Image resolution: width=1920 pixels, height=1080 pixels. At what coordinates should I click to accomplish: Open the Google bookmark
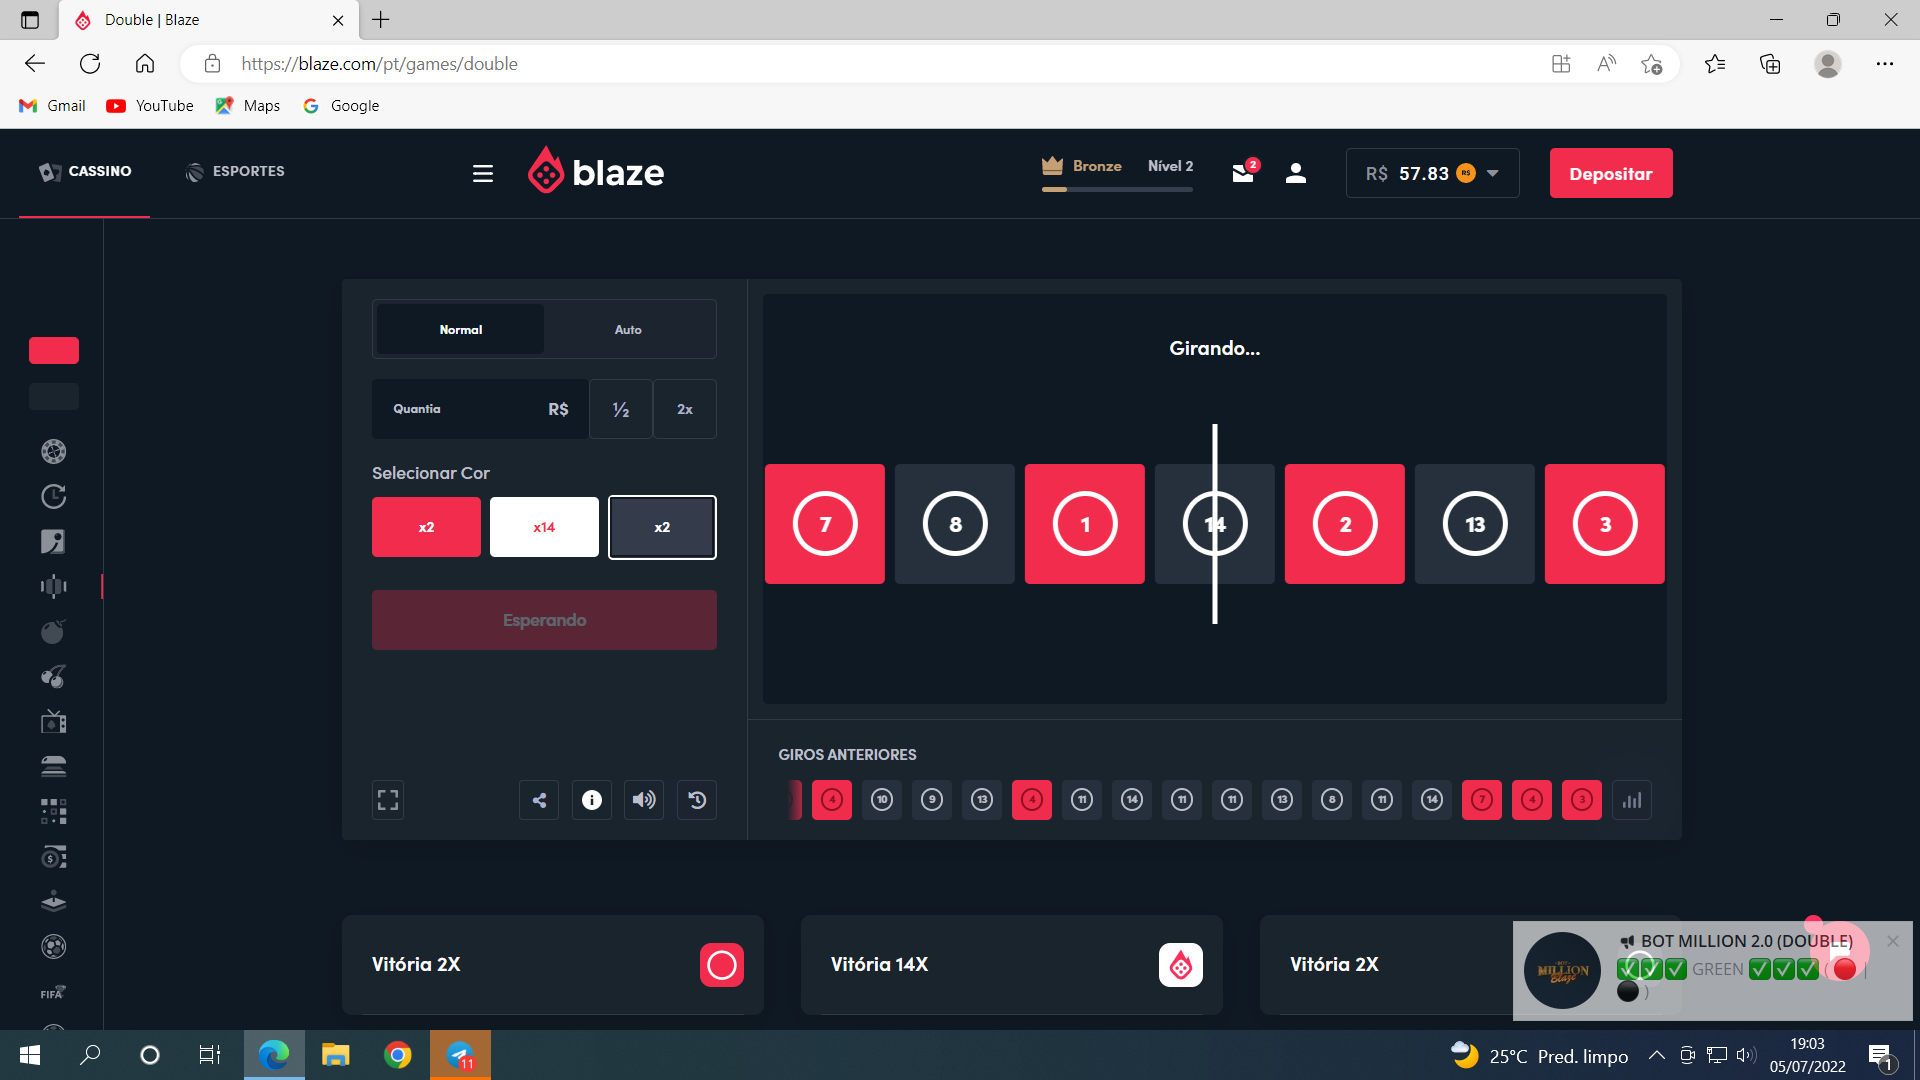pos(341,106)
